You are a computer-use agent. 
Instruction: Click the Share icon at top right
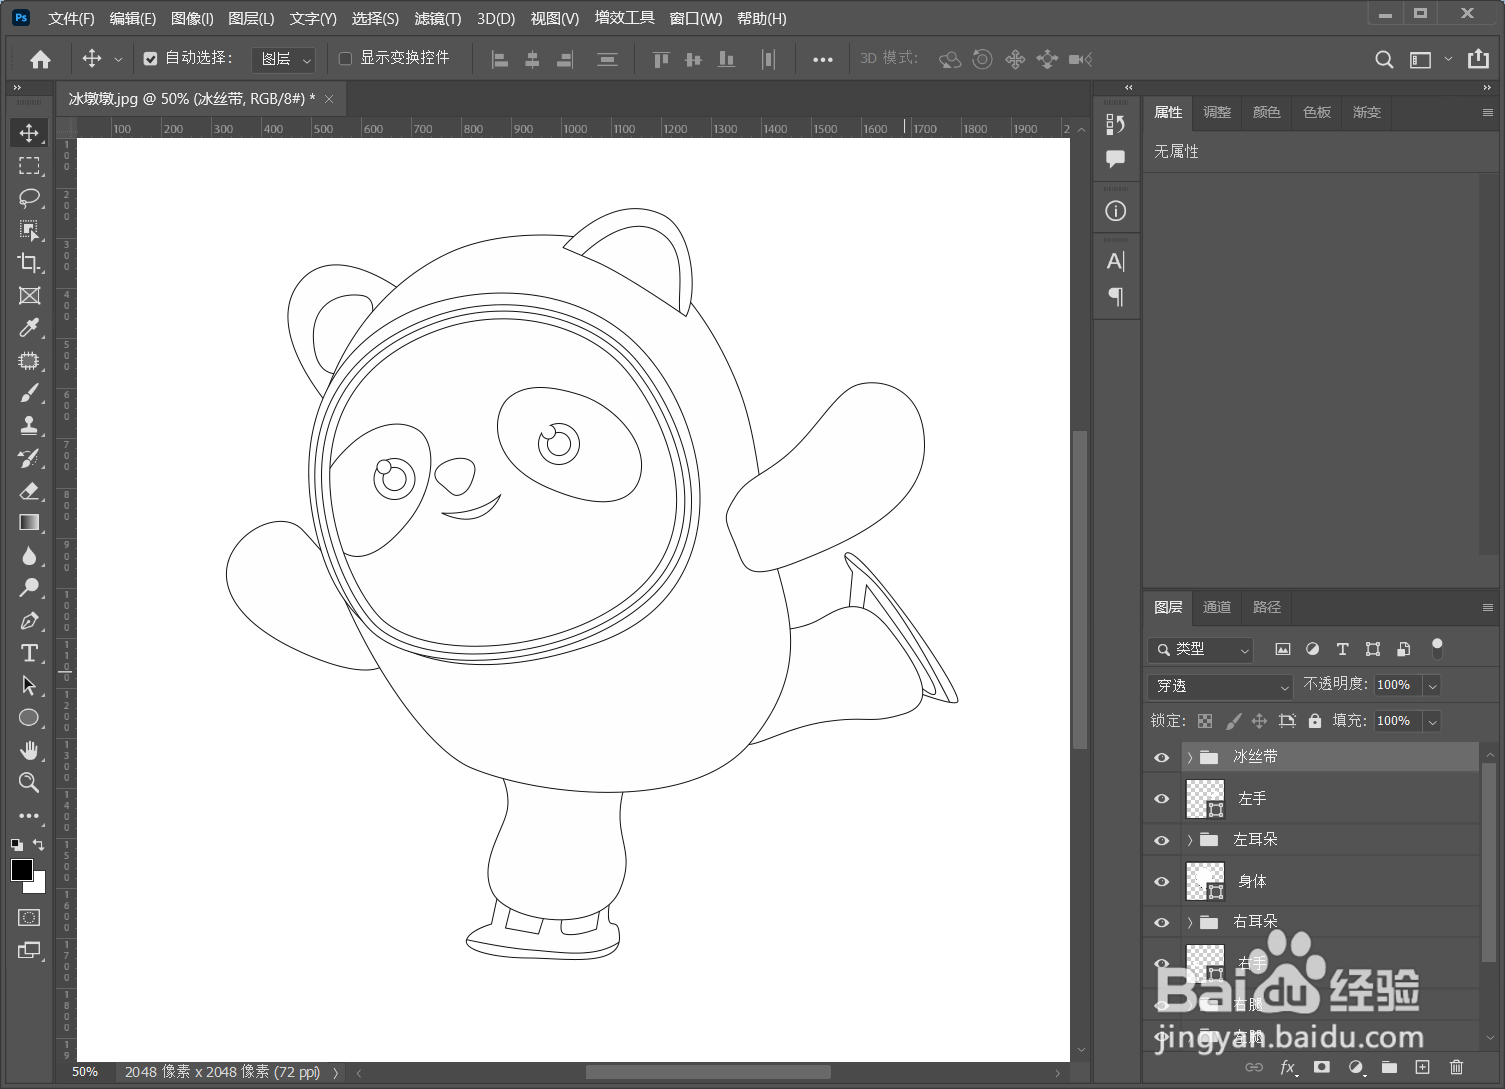point(1478,59)
